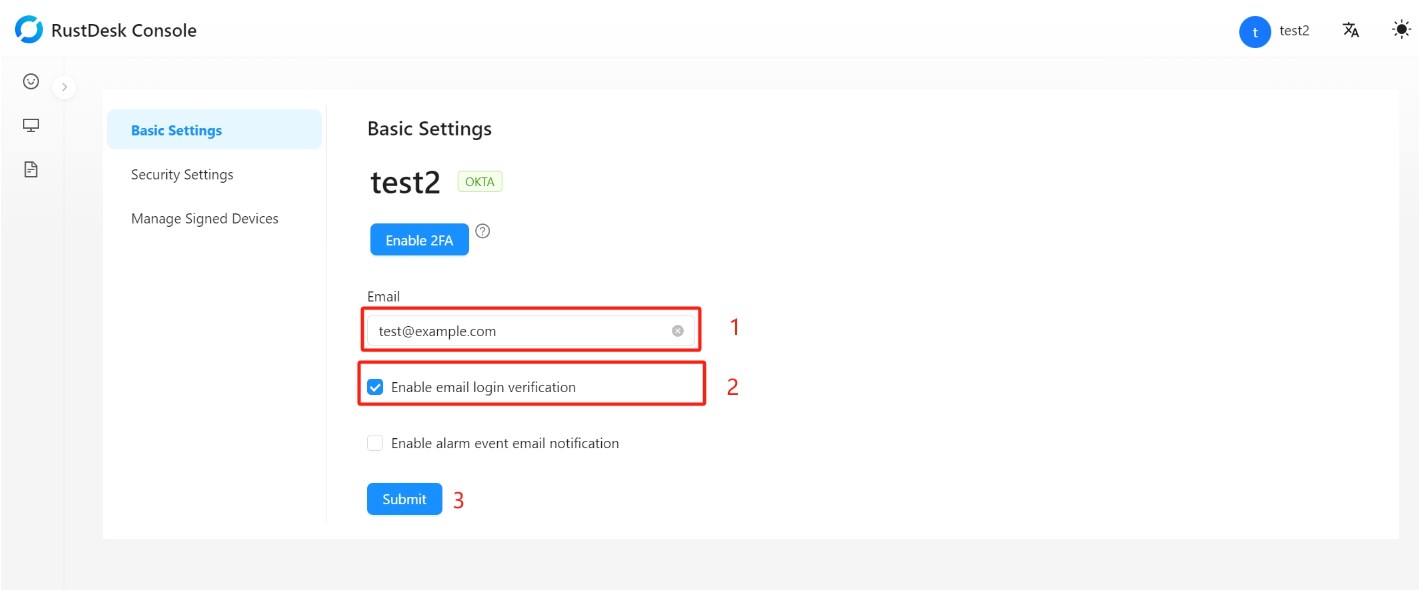
Task: Open the language translation switcher
Action: click(x=1351, y=30)
